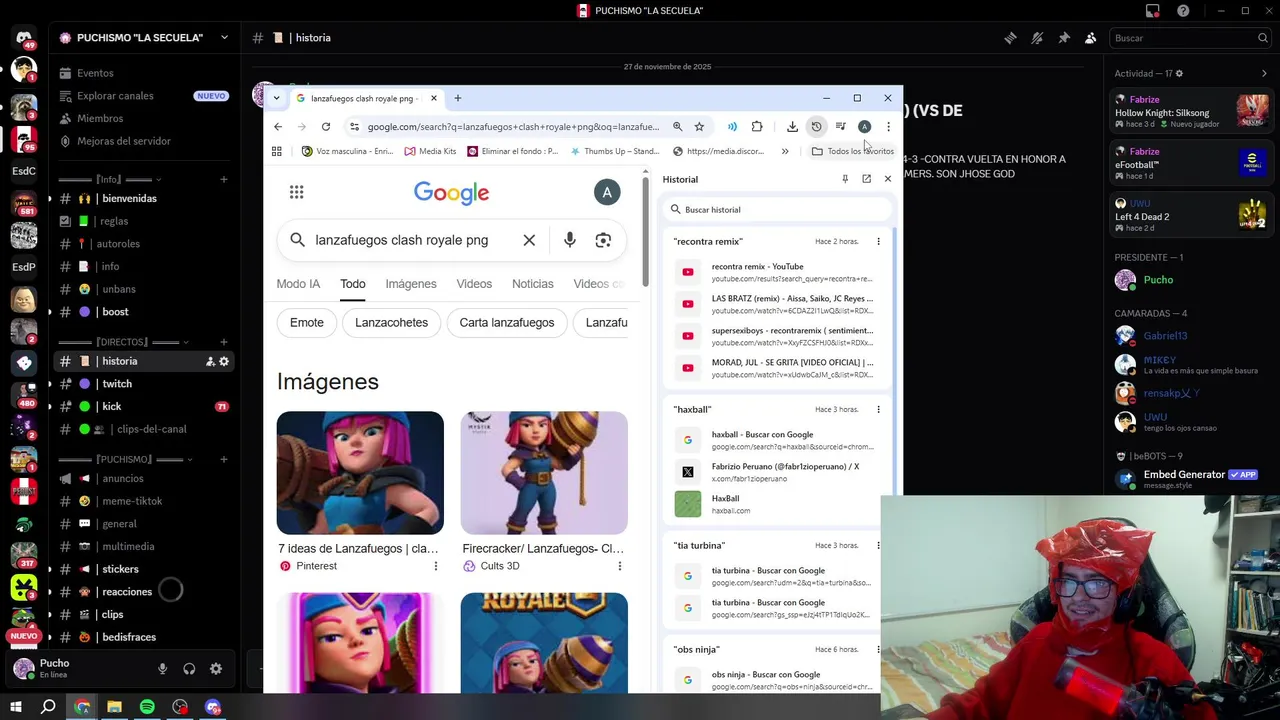Open Mejoras del servidor
This screenshot has height=720, width=1280.
click(x=124, y=141)
